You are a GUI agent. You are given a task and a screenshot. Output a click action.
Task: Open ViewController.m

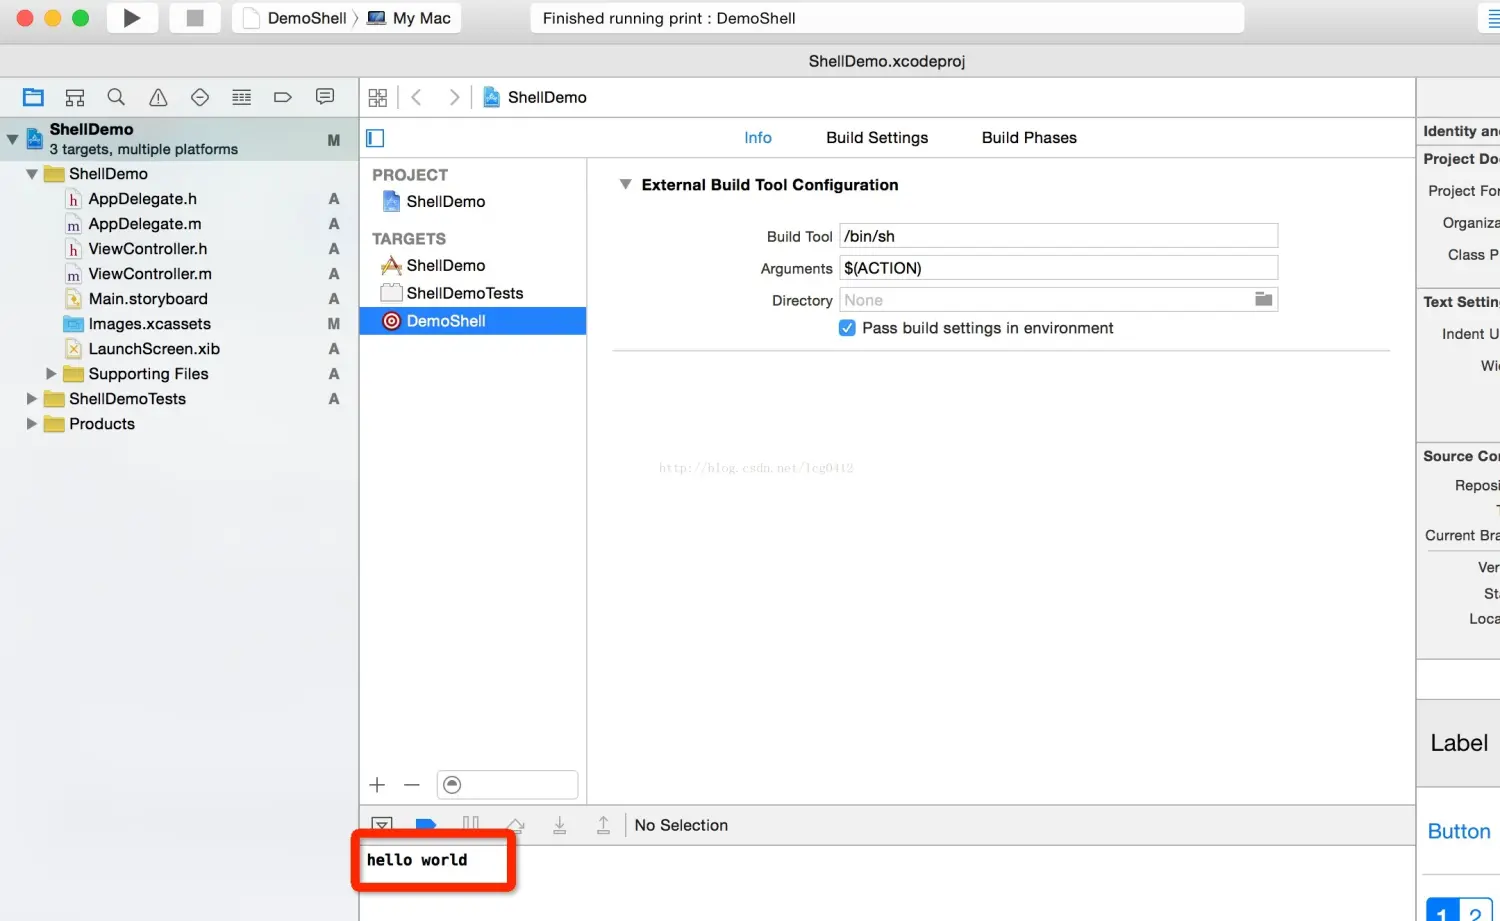click(x=149, y=274)
